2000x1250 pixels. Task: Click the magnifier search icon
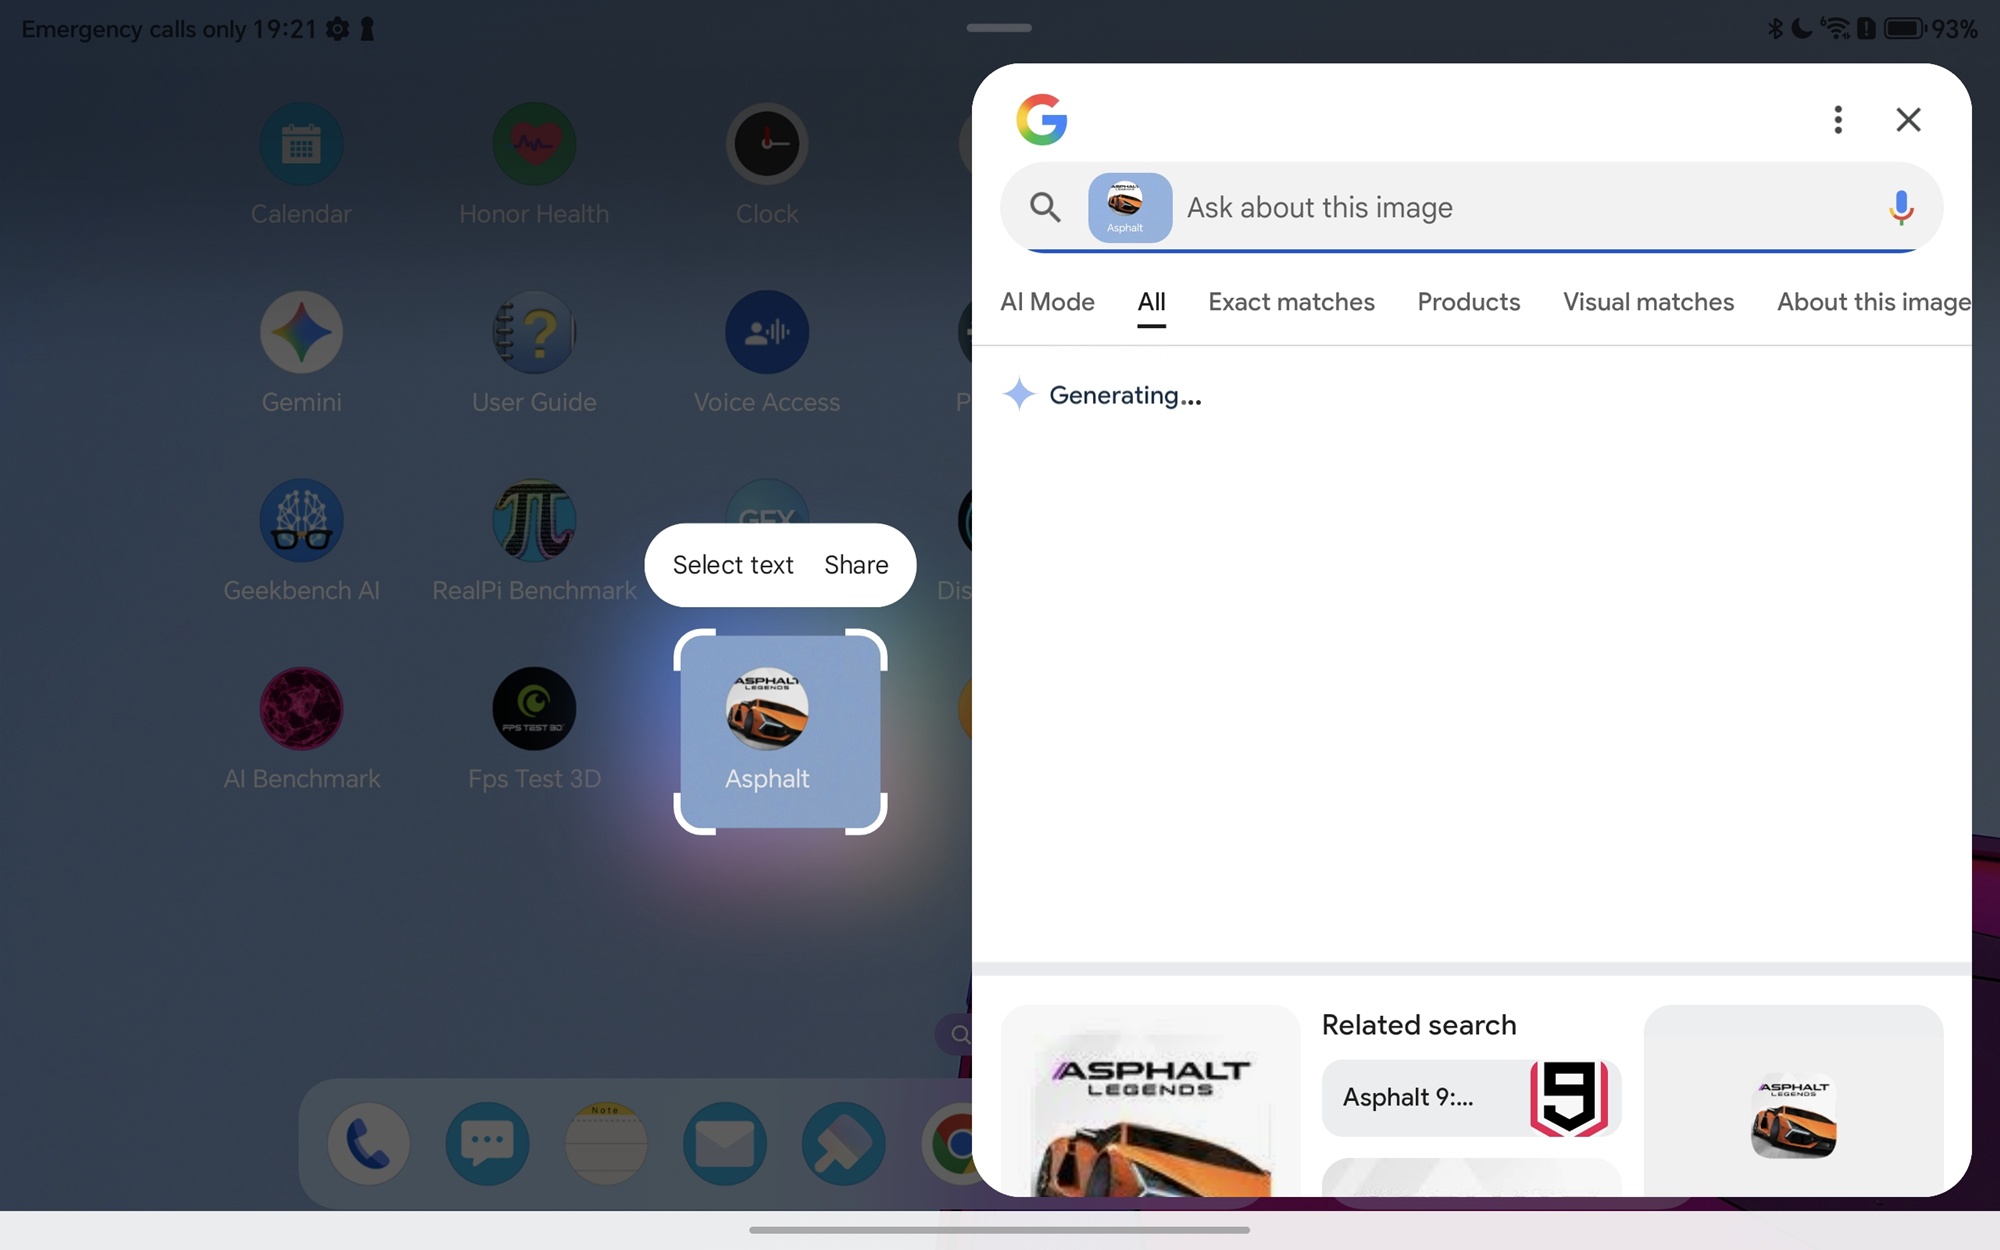(x=1045, y=207)
